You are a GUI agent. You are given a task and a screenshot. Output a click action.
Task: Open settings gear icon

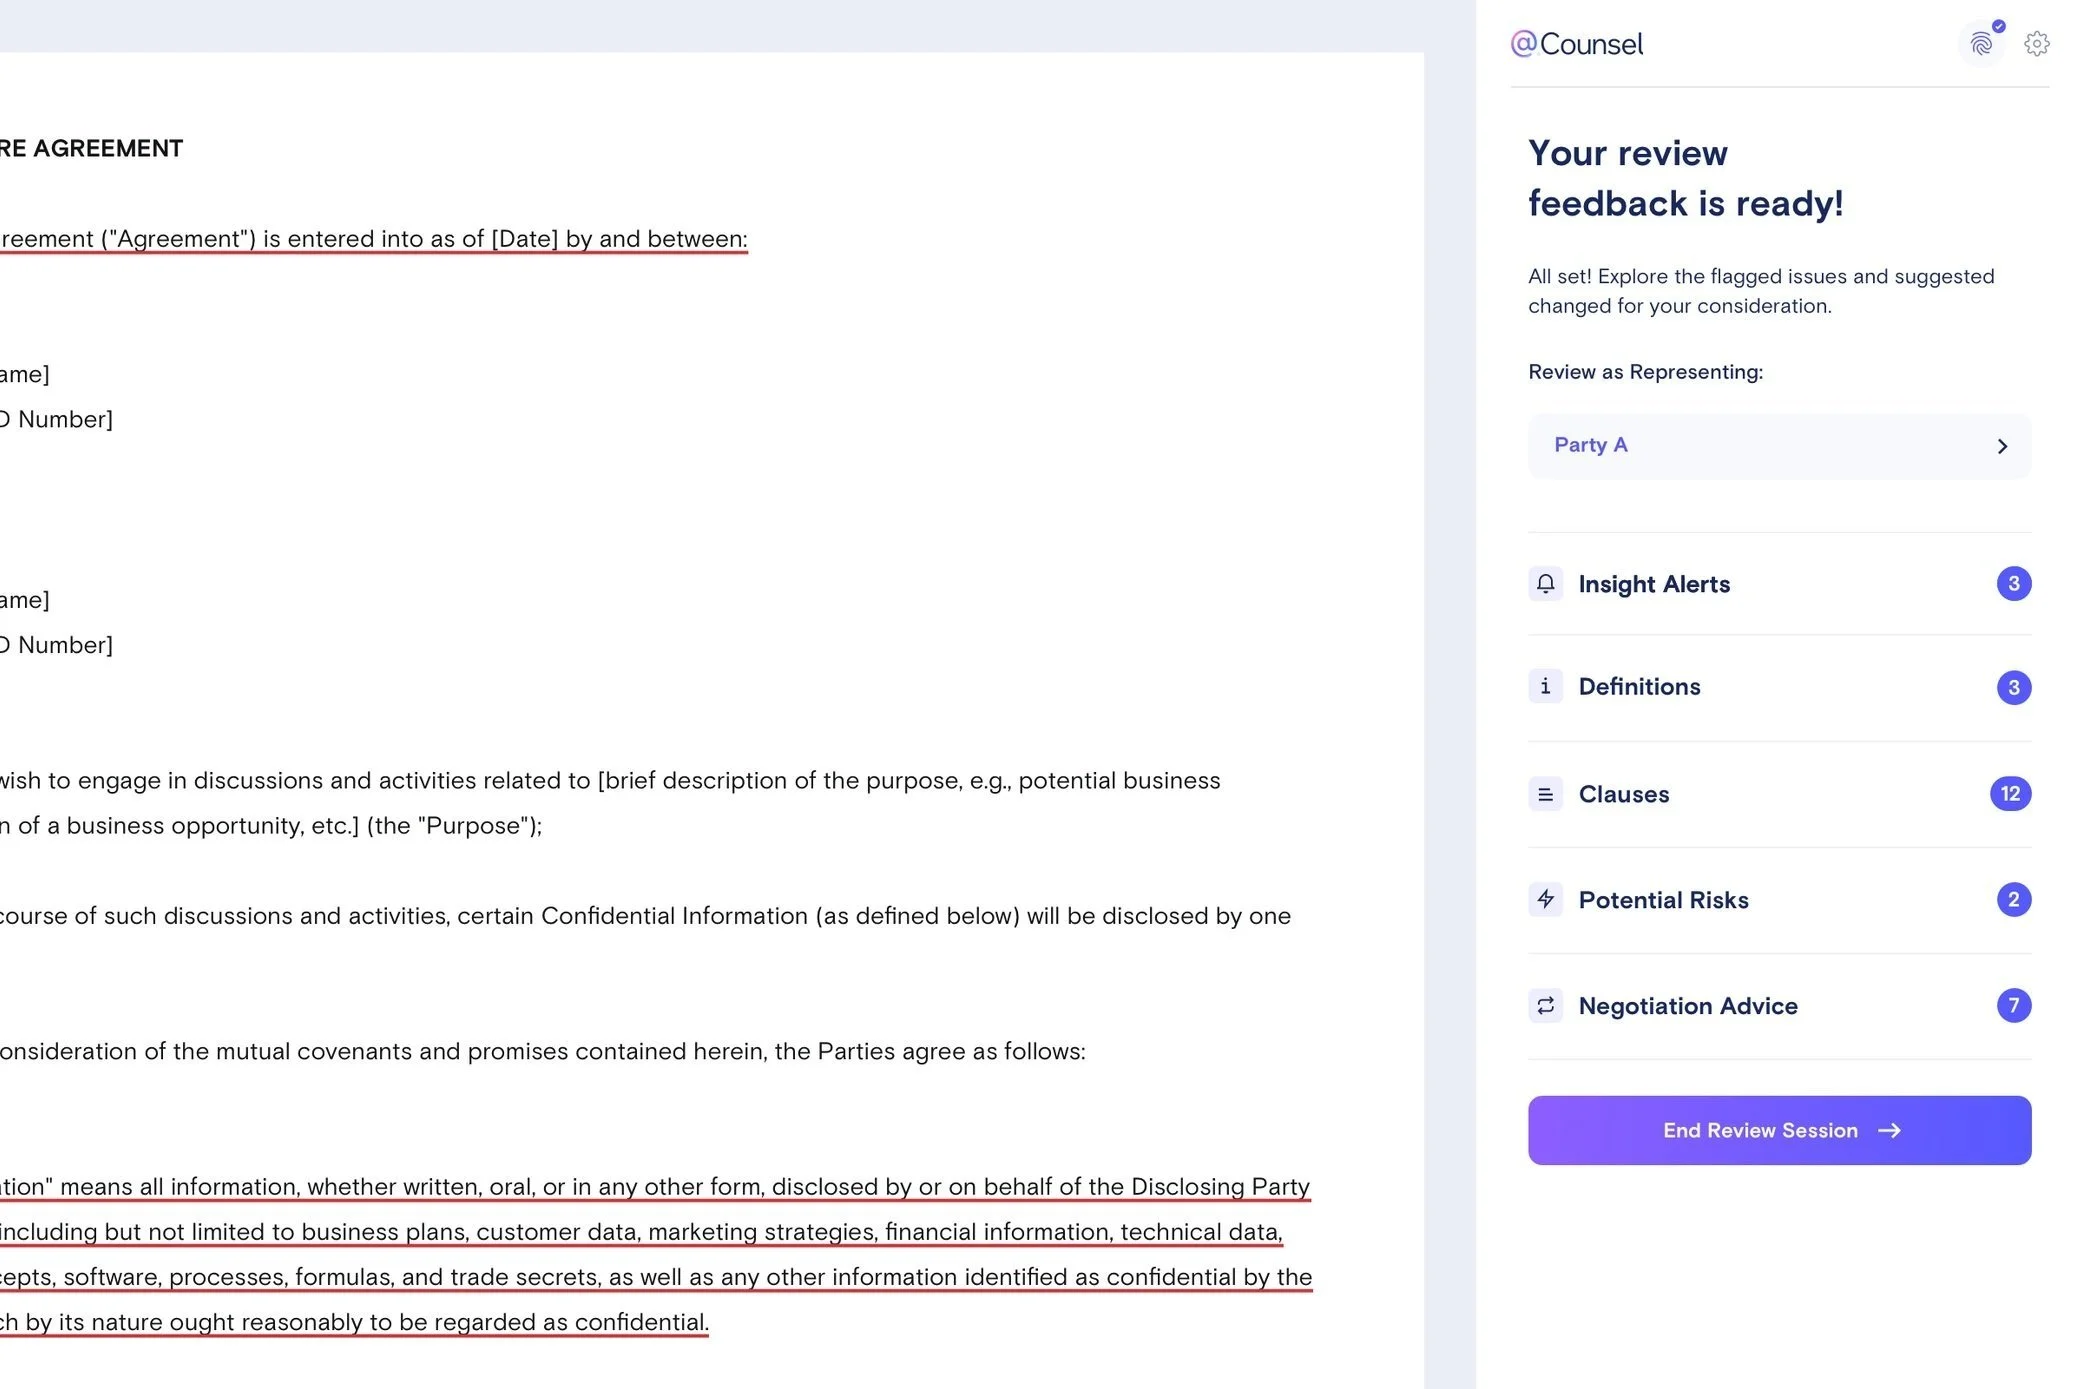click(2037, 44)
